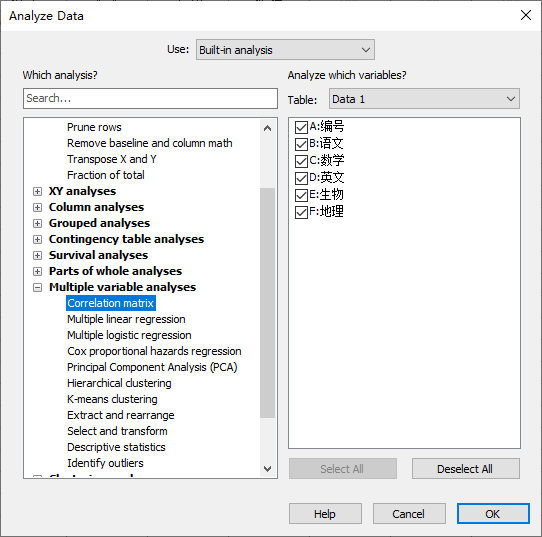Click the OK button

pyautogui.click(x=493, y=514)
